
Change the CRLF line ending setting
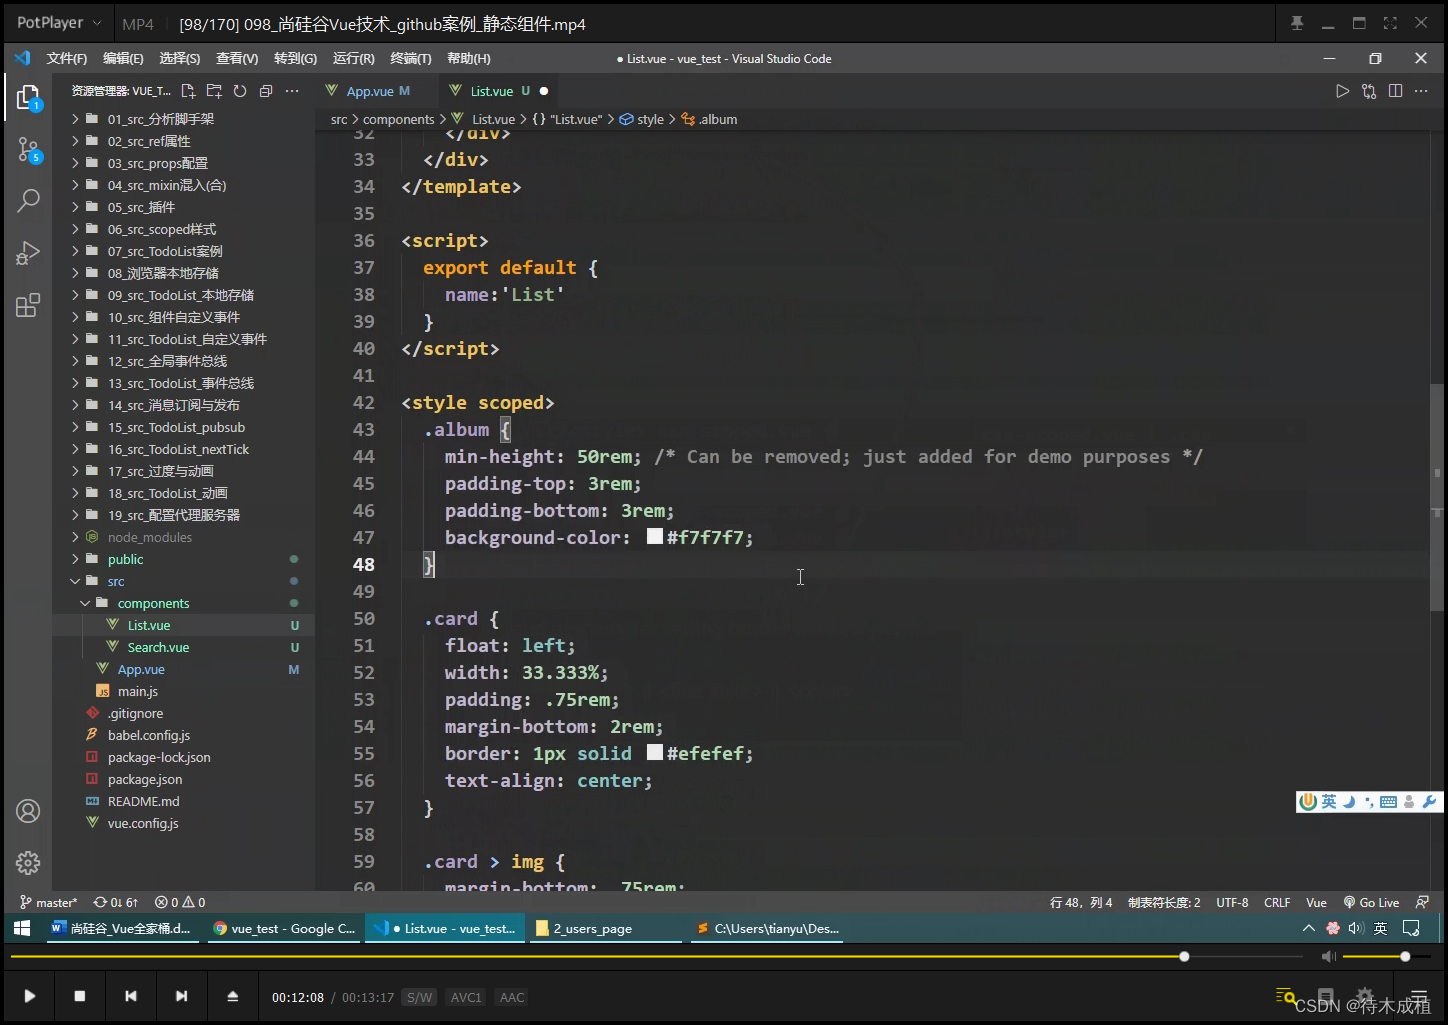tap(1277, 902)
